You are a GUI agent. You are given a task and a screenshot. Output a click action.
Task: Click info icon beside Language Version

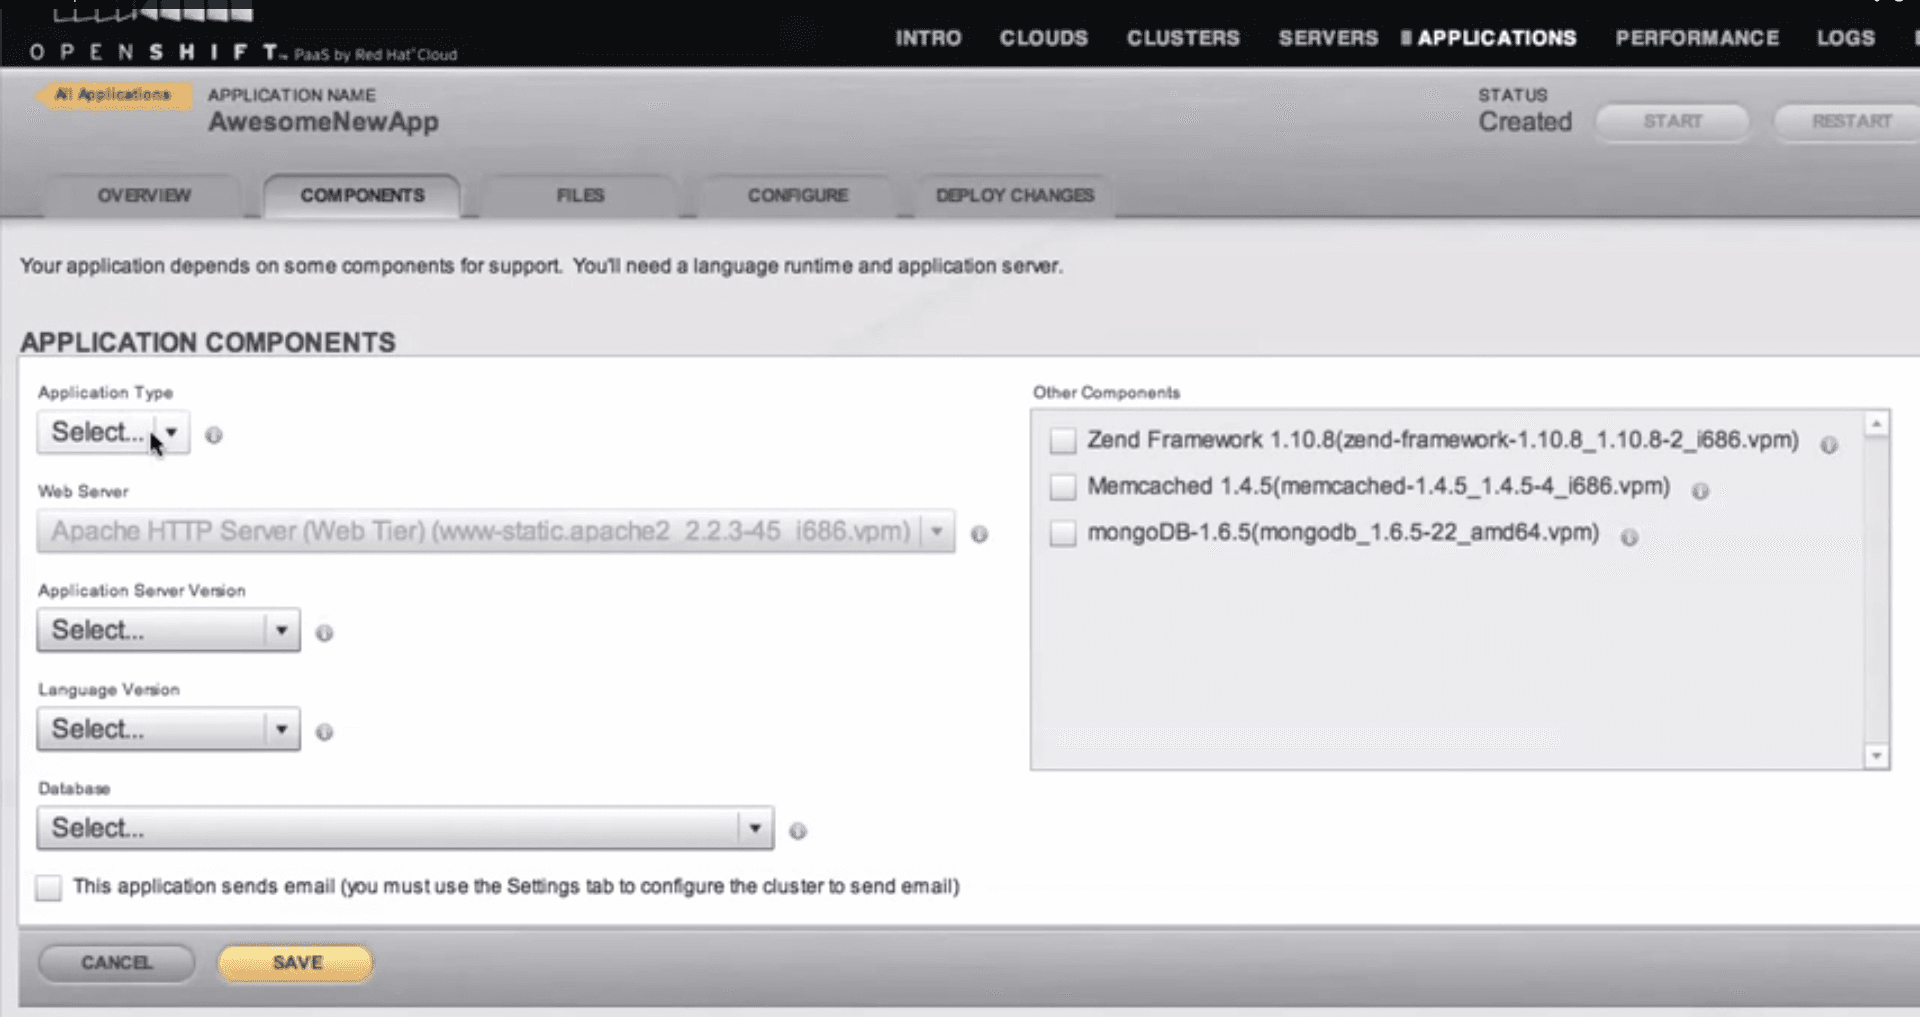(x=324, y=732)
